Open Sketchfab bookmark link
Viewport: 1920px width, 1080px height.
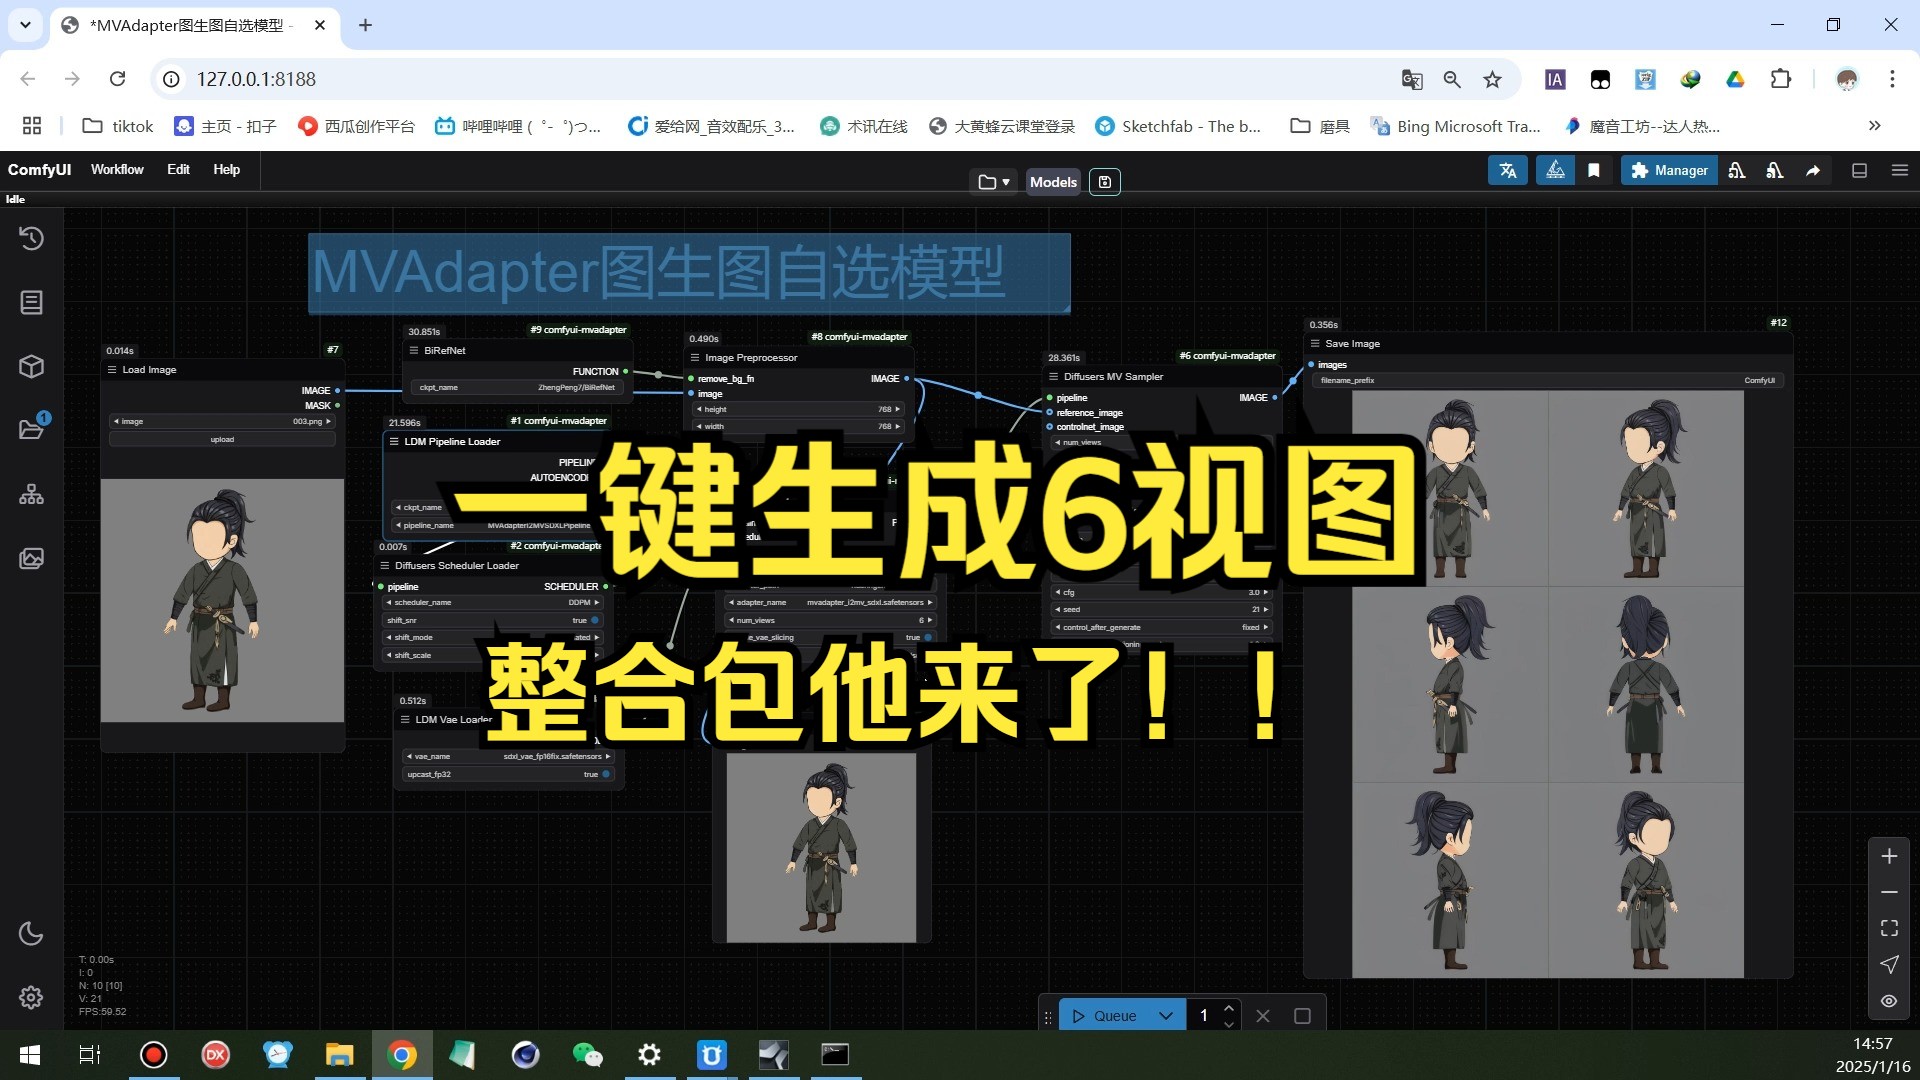[x=1178, y=126]
